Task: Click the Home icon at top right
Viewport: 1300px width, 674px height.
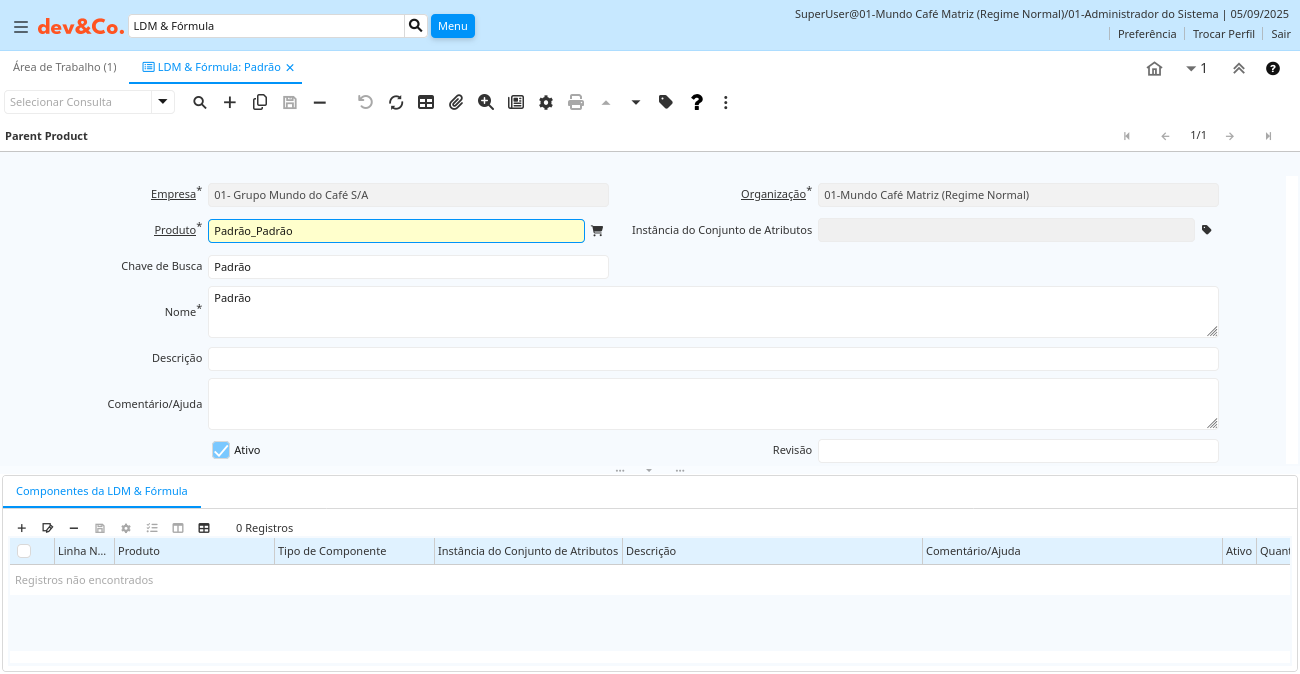Action: (1154, 69)
